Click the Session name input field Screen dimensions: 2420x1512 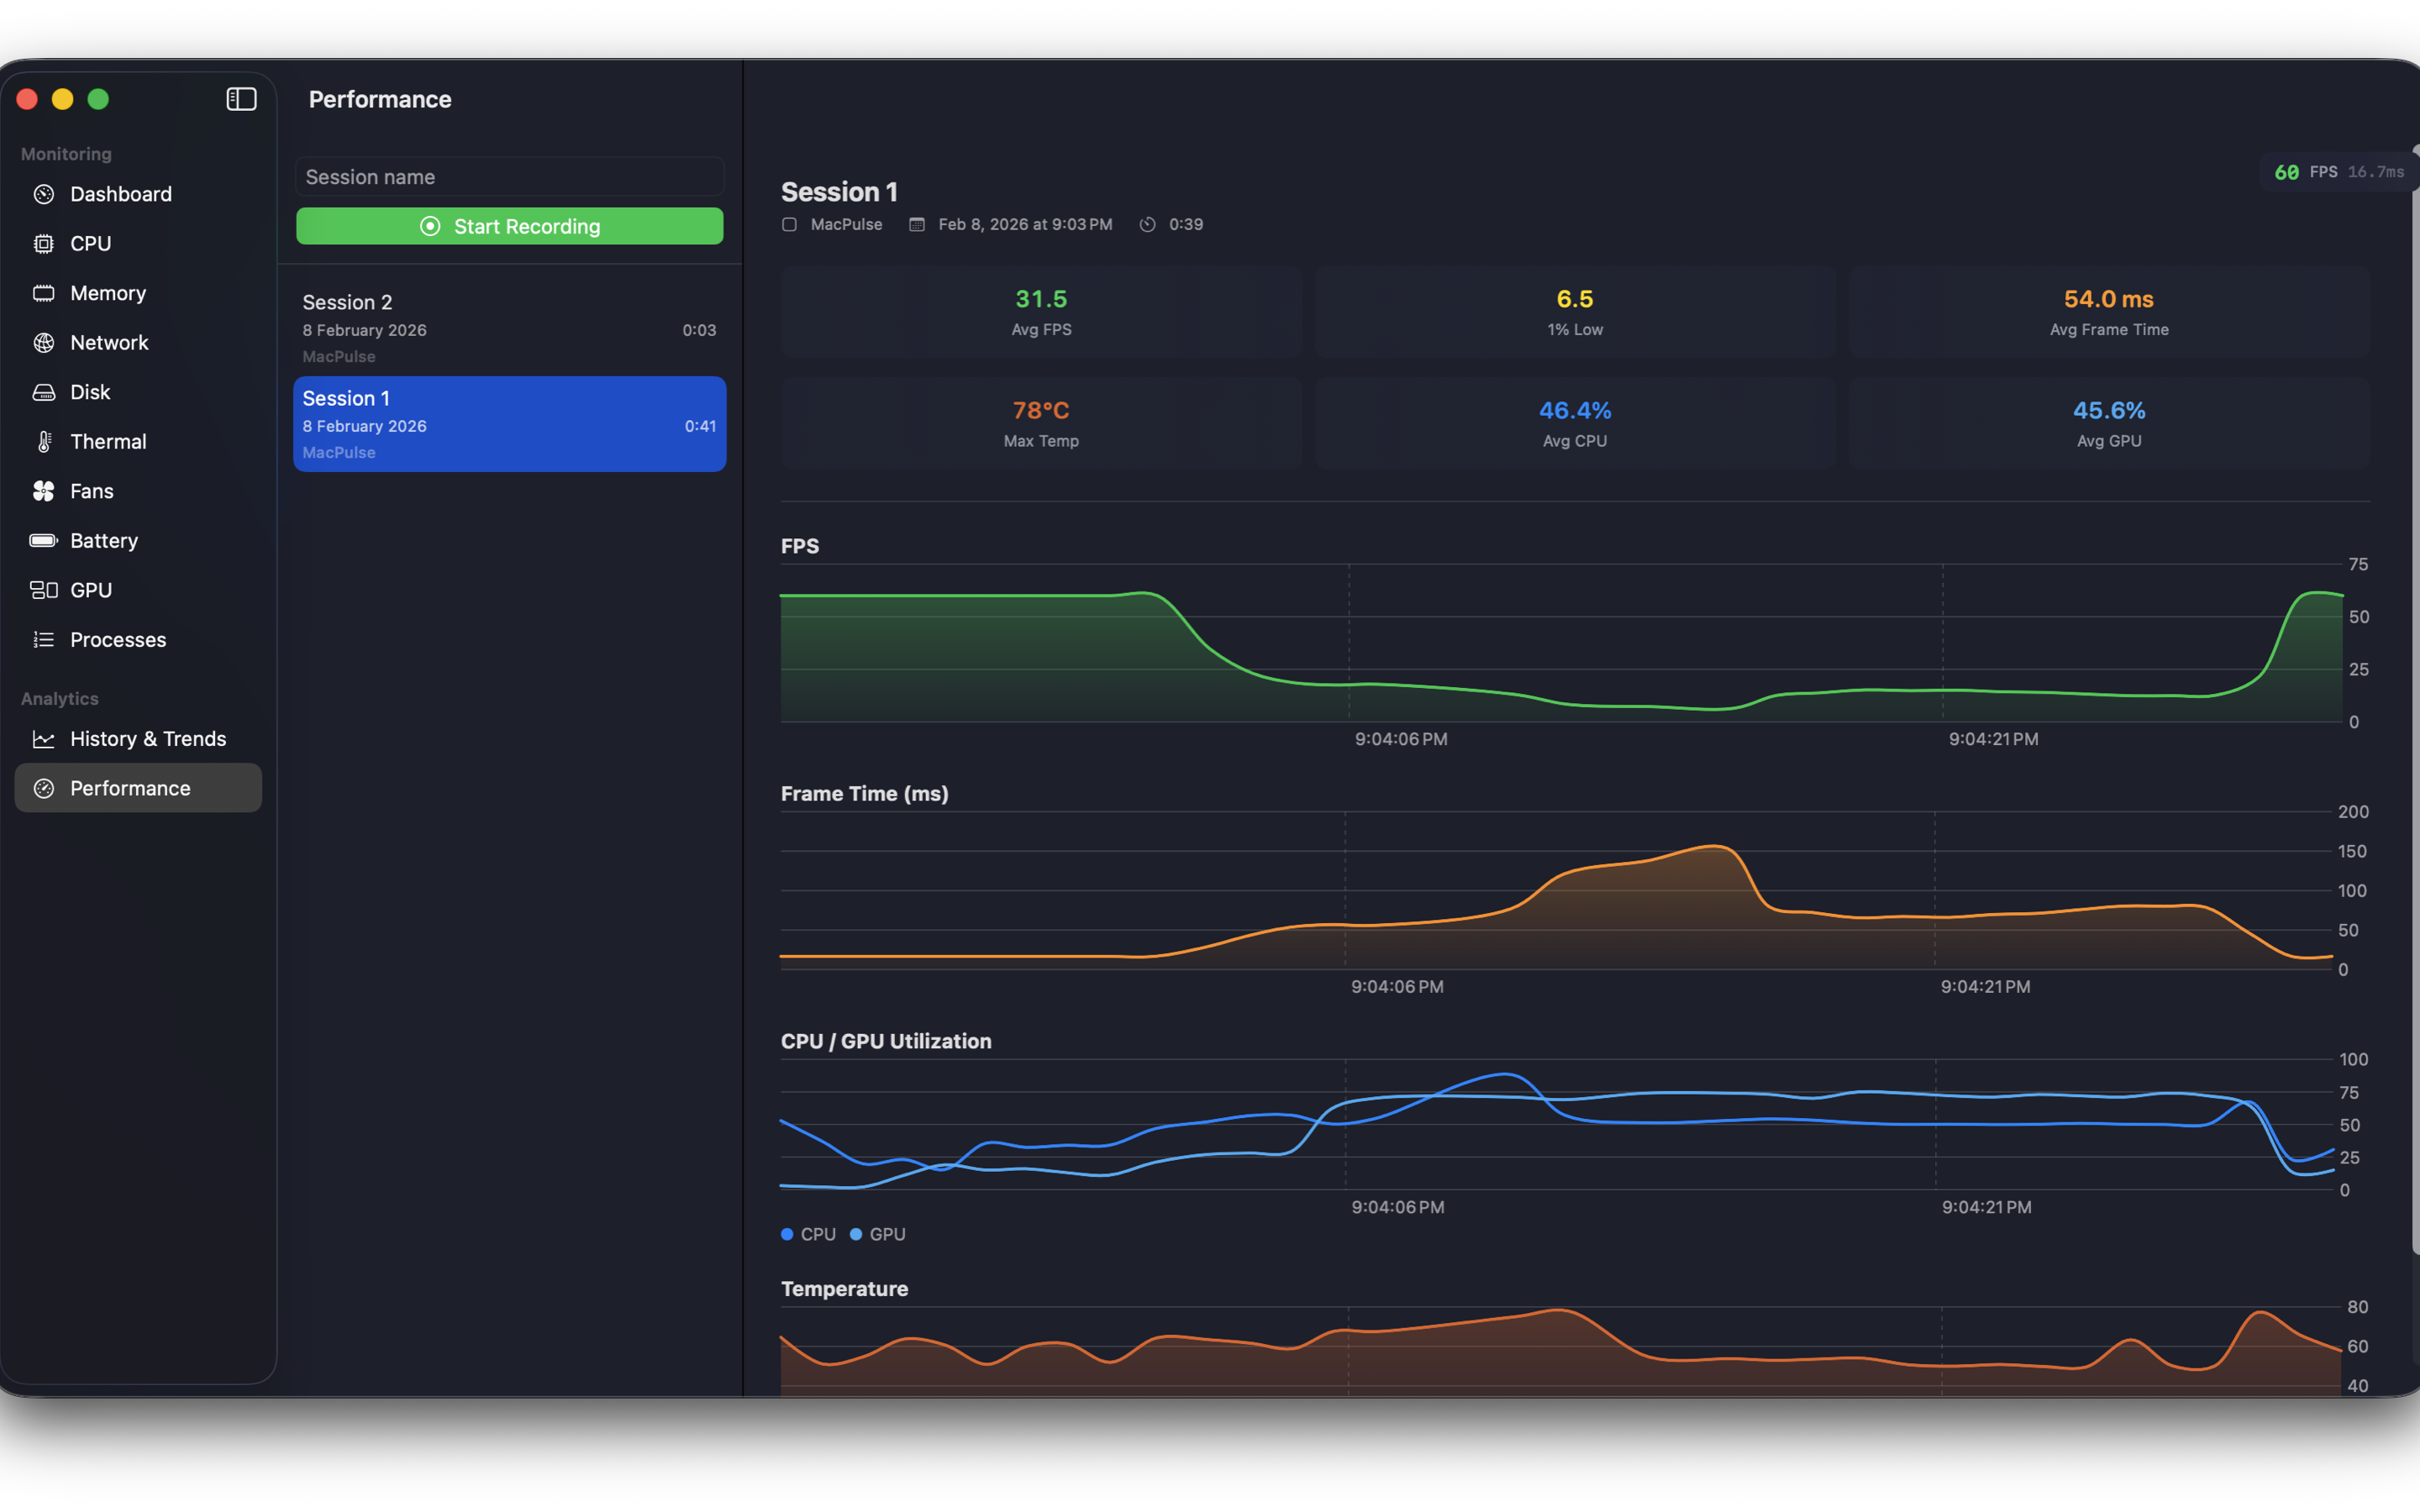(x=509, y=177)
